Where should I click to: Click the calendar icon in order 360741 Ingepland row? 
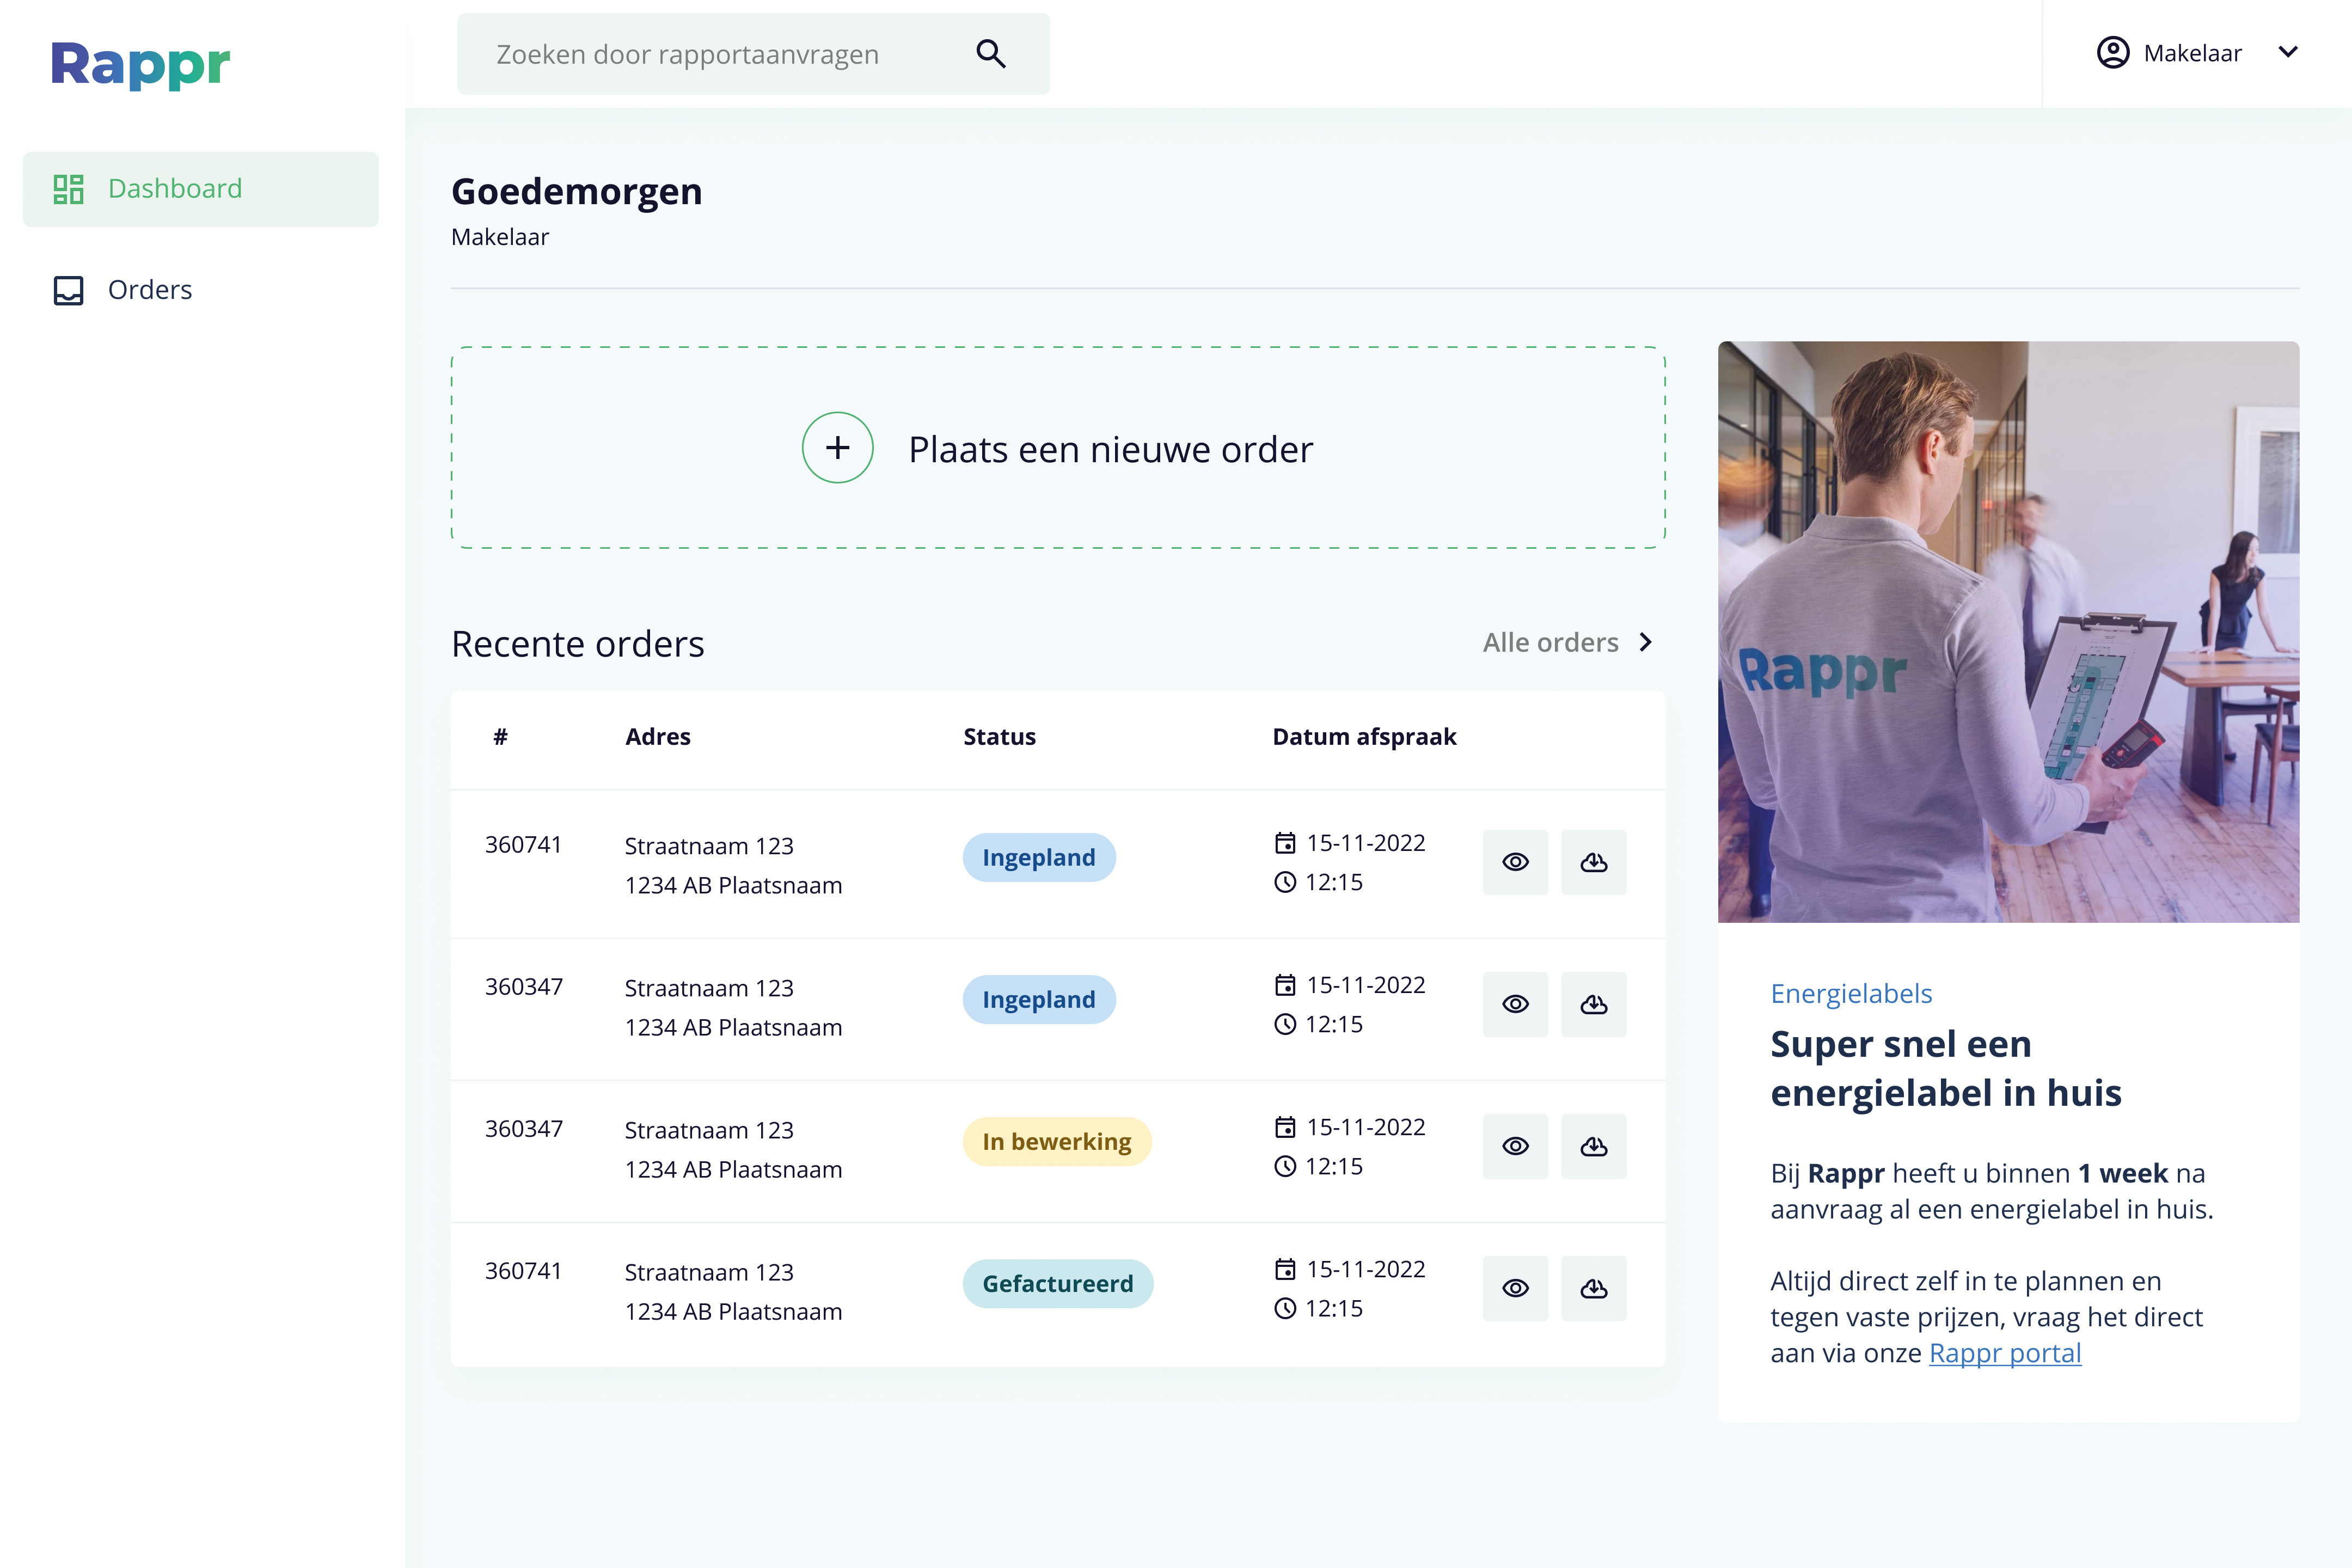1285,843
